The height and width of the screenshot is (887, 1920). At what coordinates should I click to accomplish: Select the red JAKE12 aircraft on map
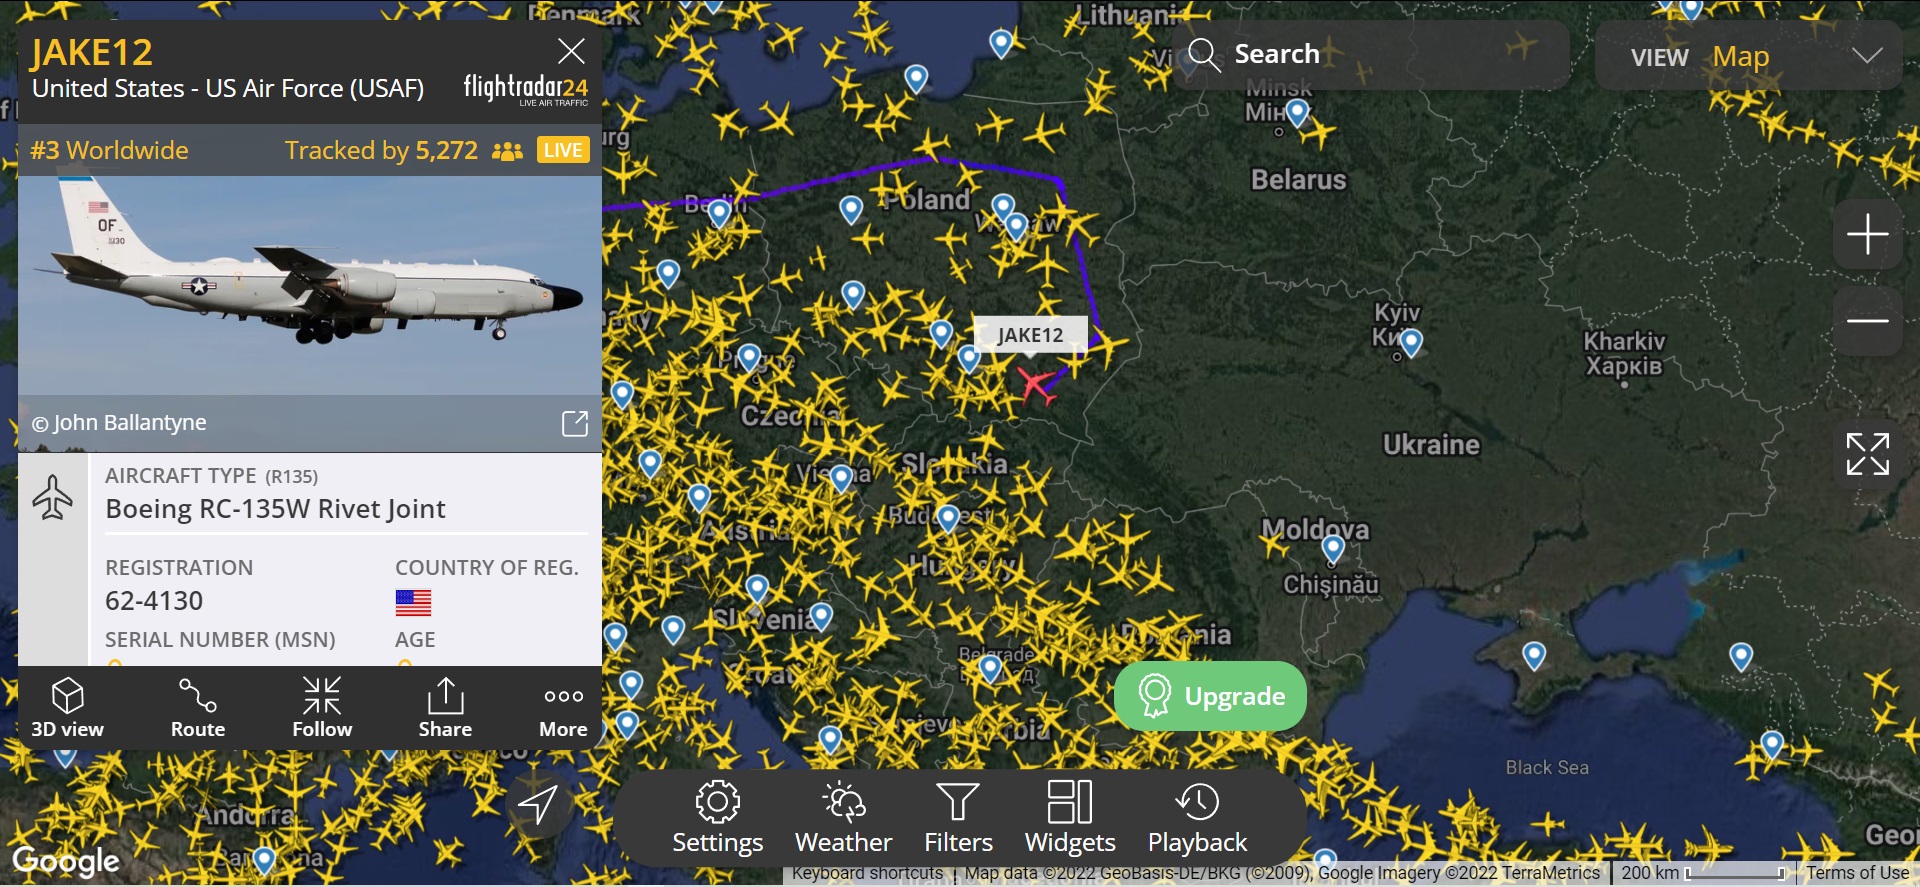click(x=1037, y=384)
